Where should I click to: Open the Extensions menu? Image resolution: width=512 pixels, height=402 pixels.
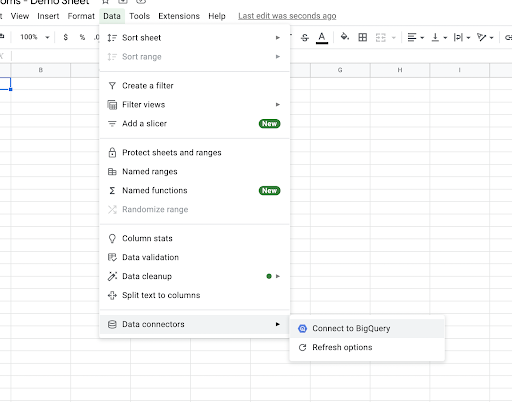179,16
